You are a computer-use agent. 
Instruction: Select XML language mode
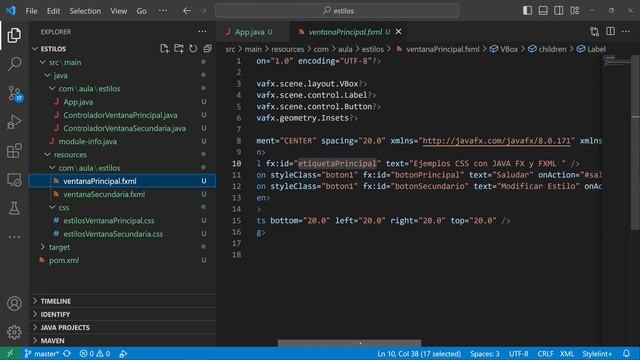567,353
